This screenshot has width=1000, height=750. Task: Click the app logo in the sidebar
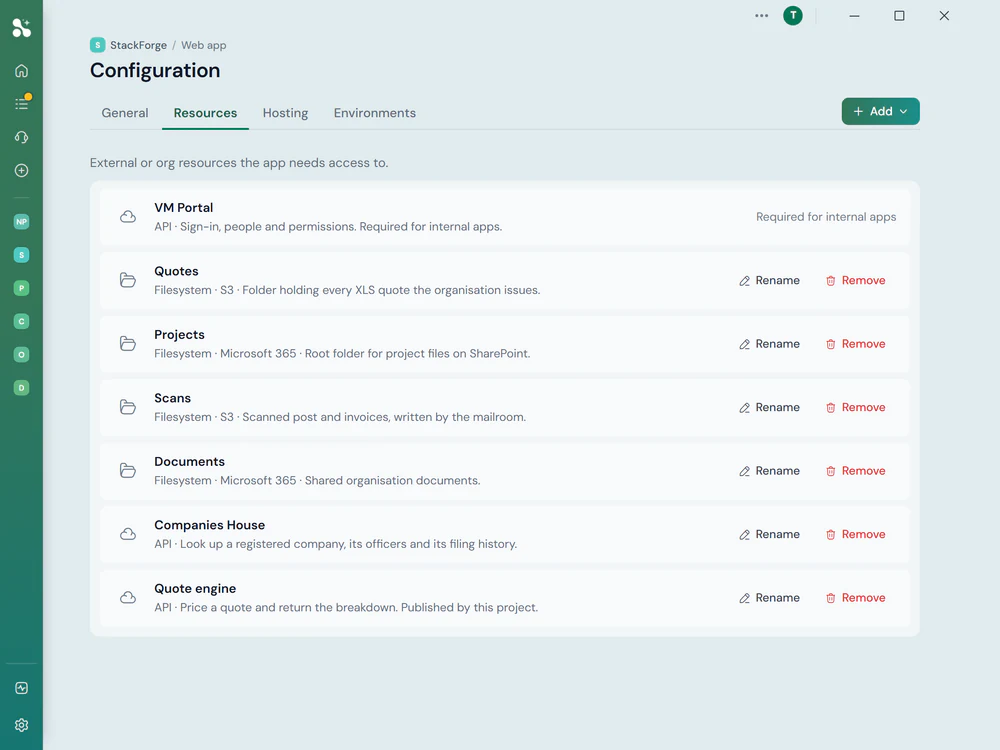tap(22, 28)
